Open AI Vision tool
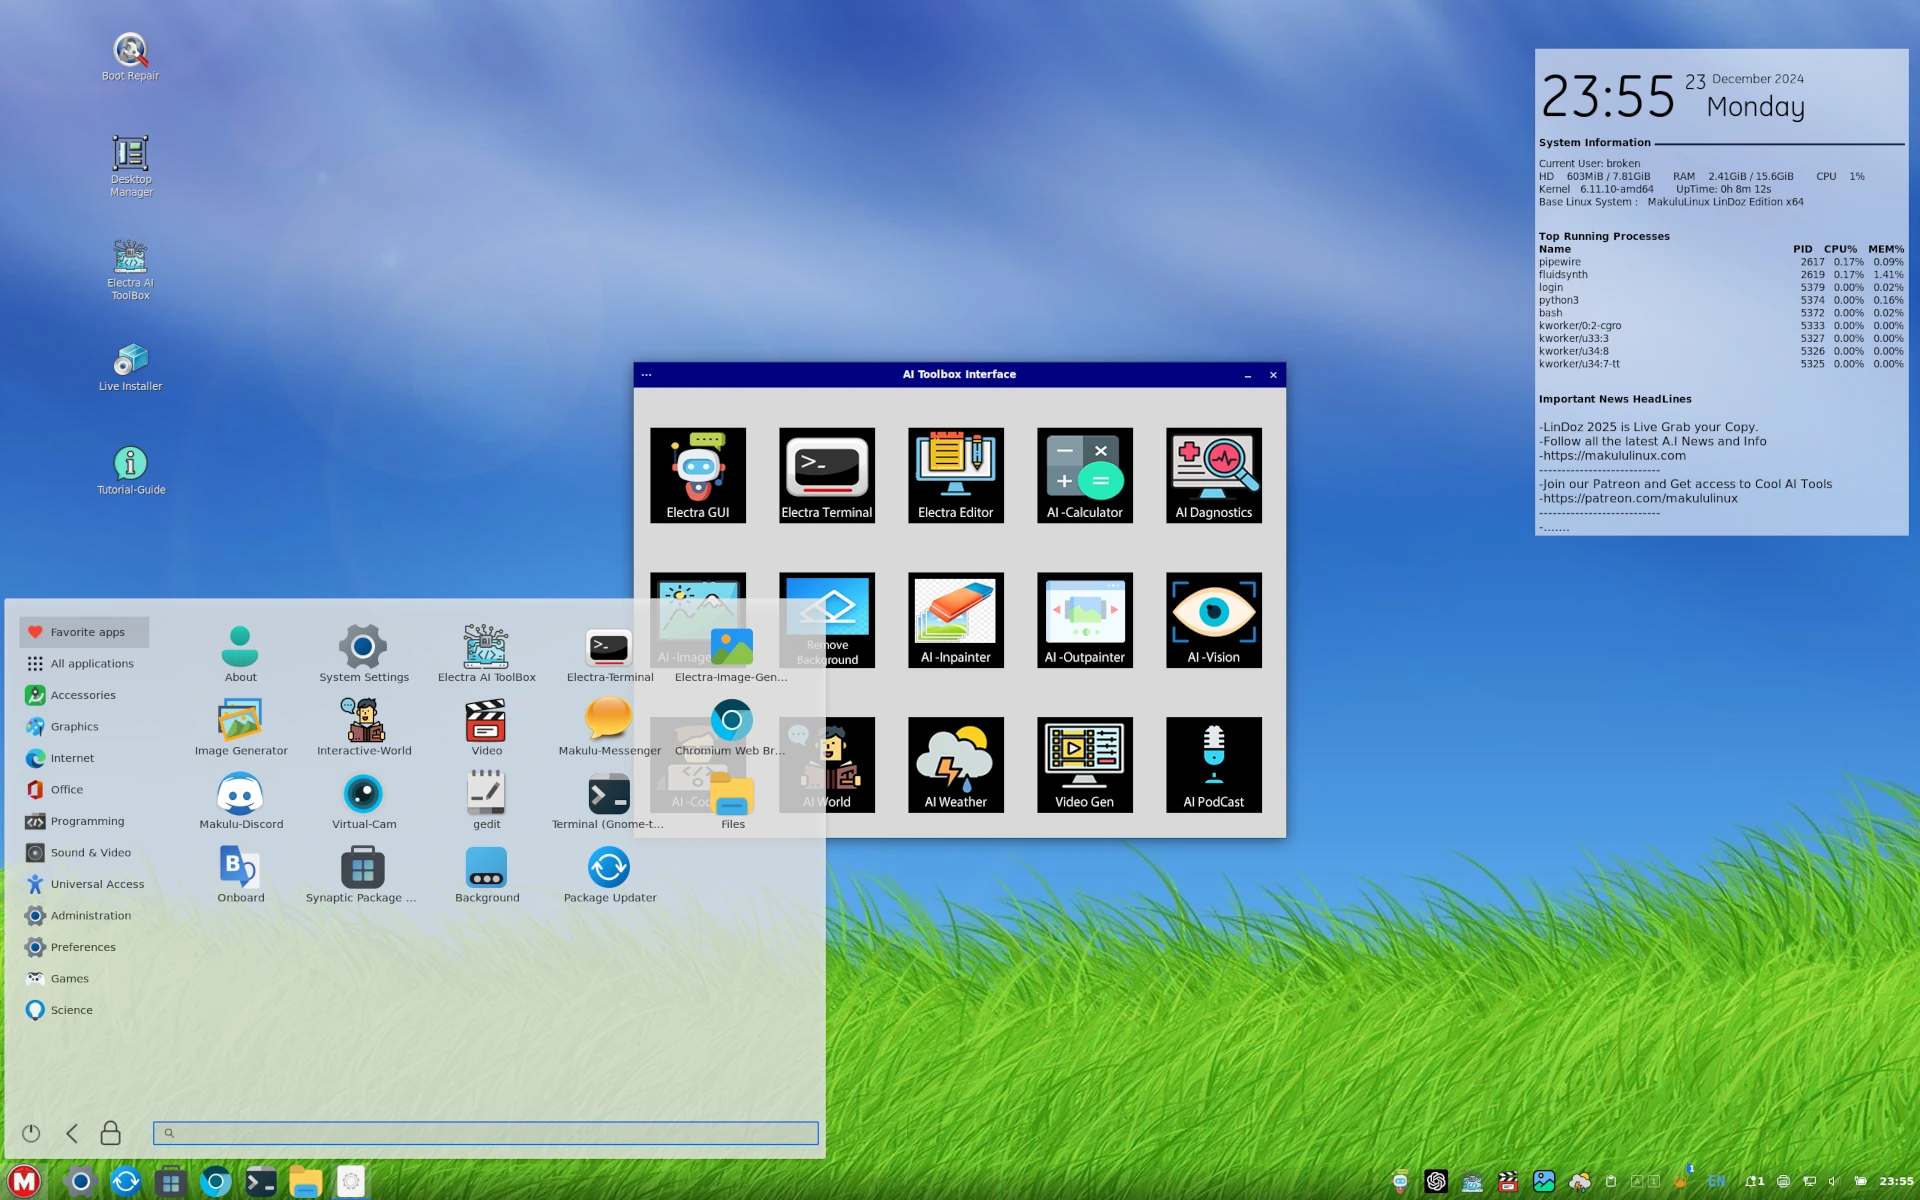This screenshot has height=1200, width=1920. click(1212, 619)
